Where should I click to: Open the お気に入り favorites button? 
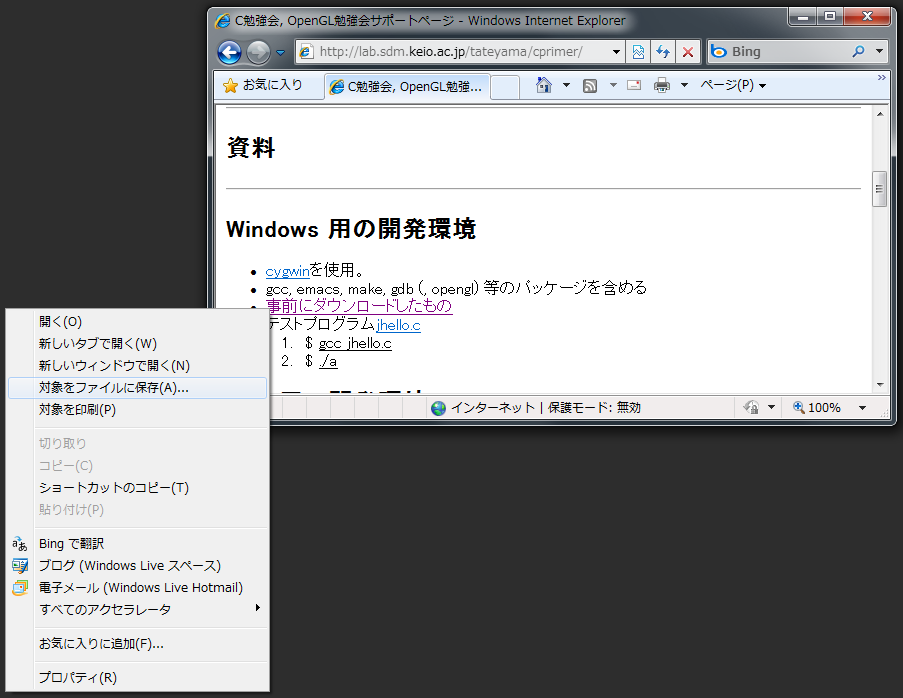pyautogui.click(x=263, y=86)
